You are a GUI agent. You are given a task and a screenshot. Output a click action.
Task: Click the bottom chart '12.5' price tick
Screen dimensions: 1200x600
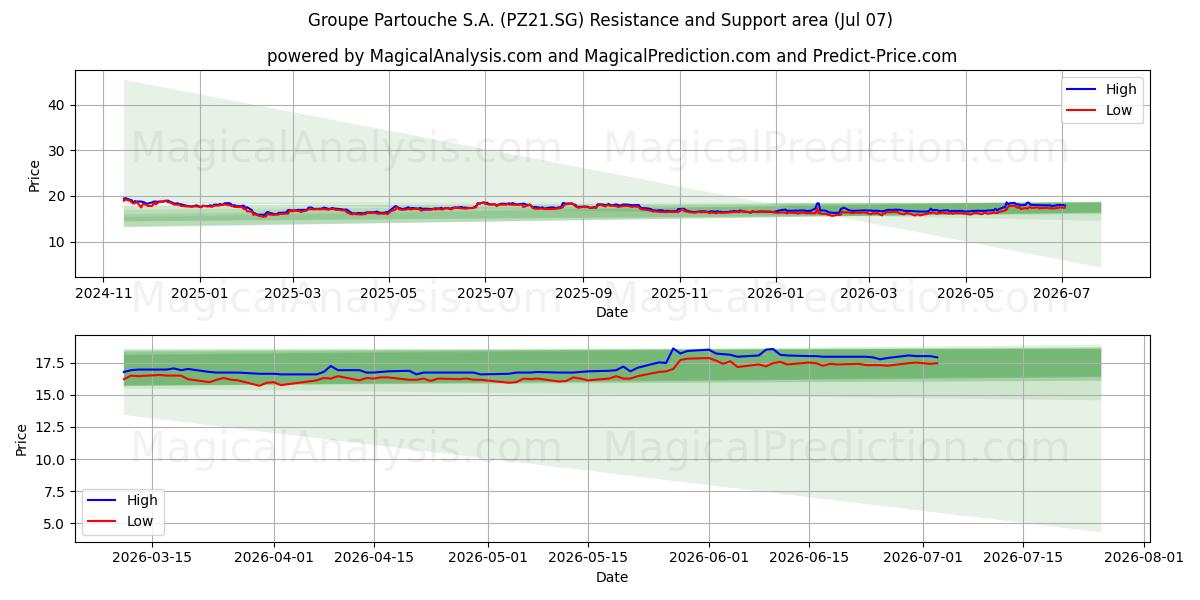52,427
